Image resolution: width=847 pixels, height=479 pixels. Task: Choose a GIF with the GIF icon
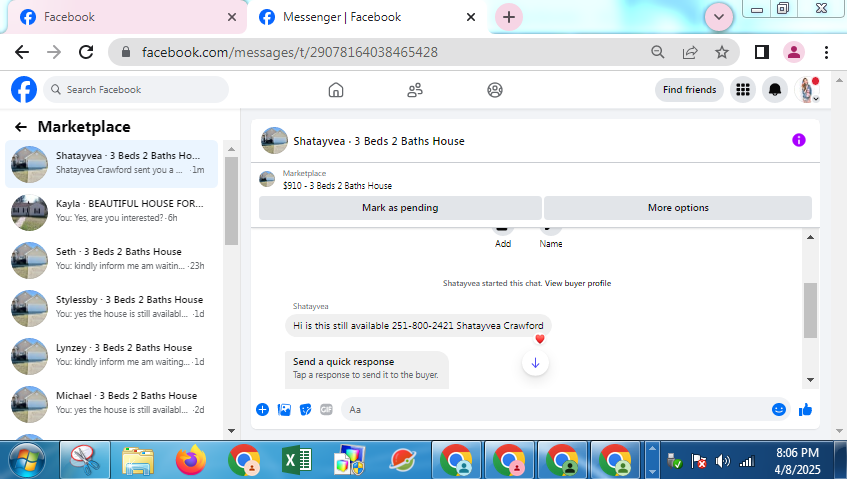[326, 409]
